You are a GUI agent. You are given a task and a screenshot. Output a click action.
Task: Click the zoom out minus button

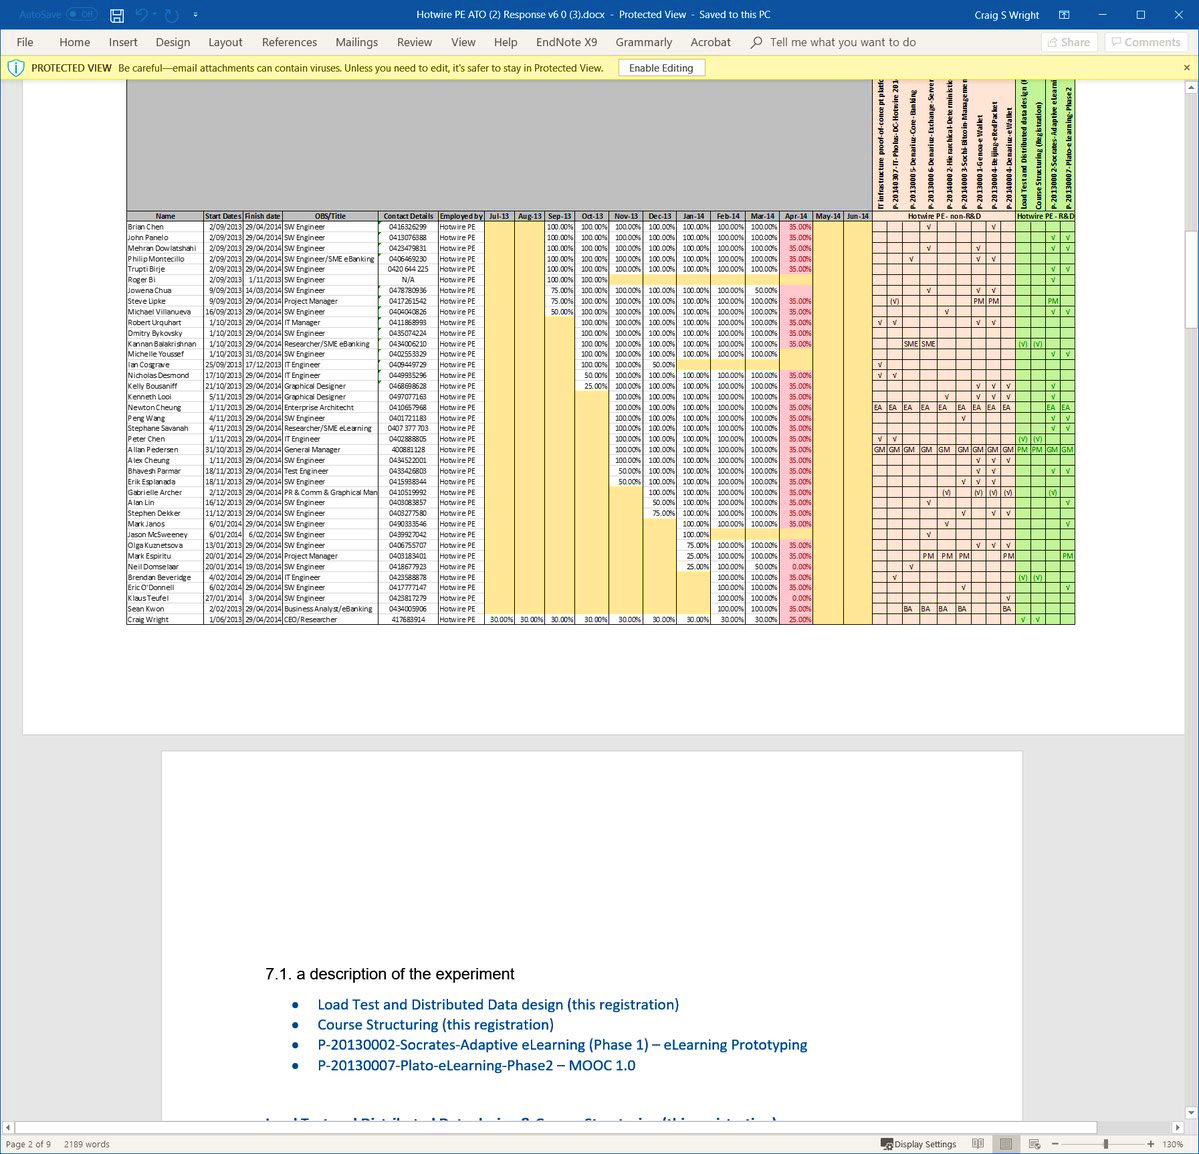(1055, 1144)
